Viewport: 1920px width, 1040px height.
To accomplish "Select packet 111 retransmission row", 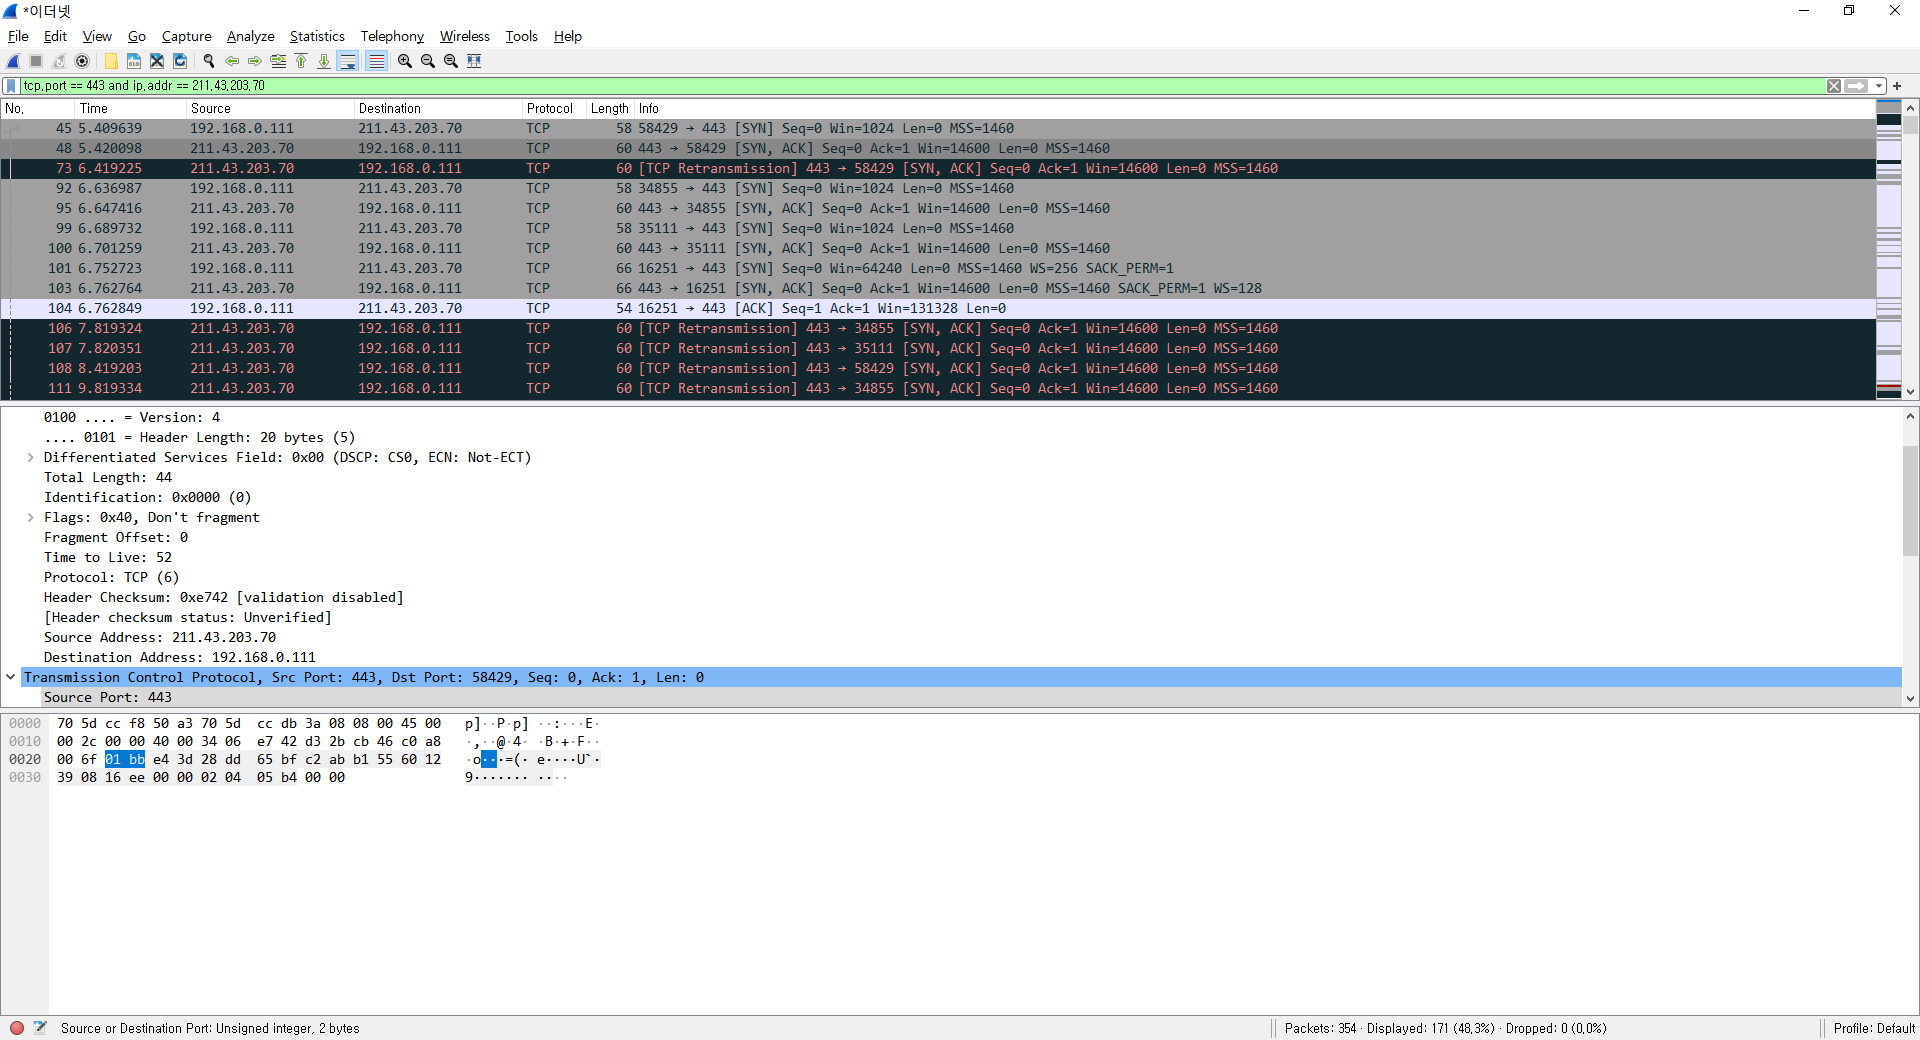I will pyautogui.click(x=938, y=388).
